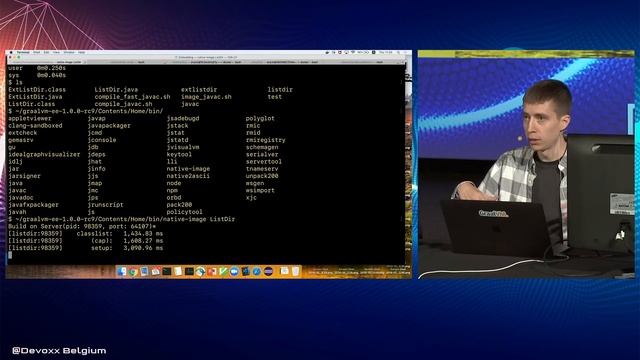Click the red presentation app icon in dock
The height and width of the screenshot is (360, 640).
(x=211, y=271)
